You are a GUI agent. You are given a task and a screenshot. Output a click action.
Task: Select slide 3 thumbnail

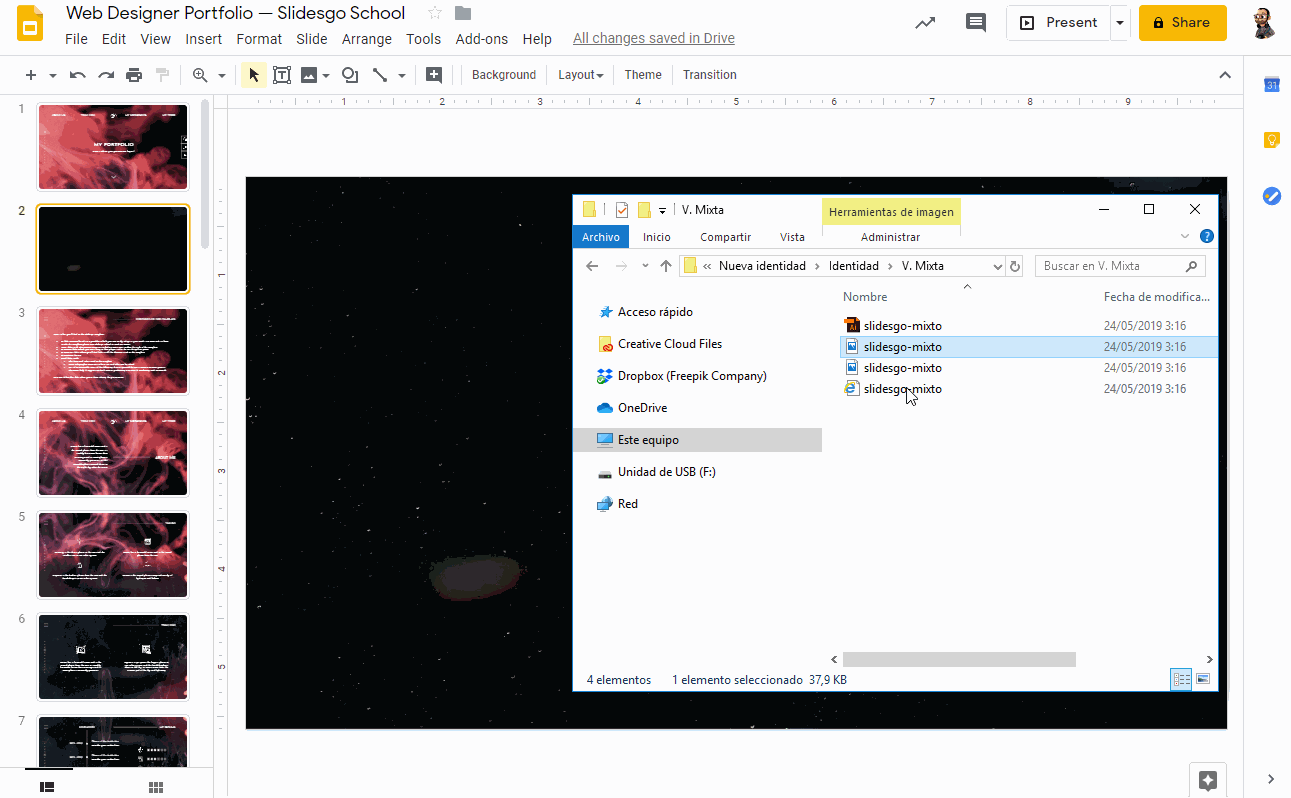(x=113, y=351)
